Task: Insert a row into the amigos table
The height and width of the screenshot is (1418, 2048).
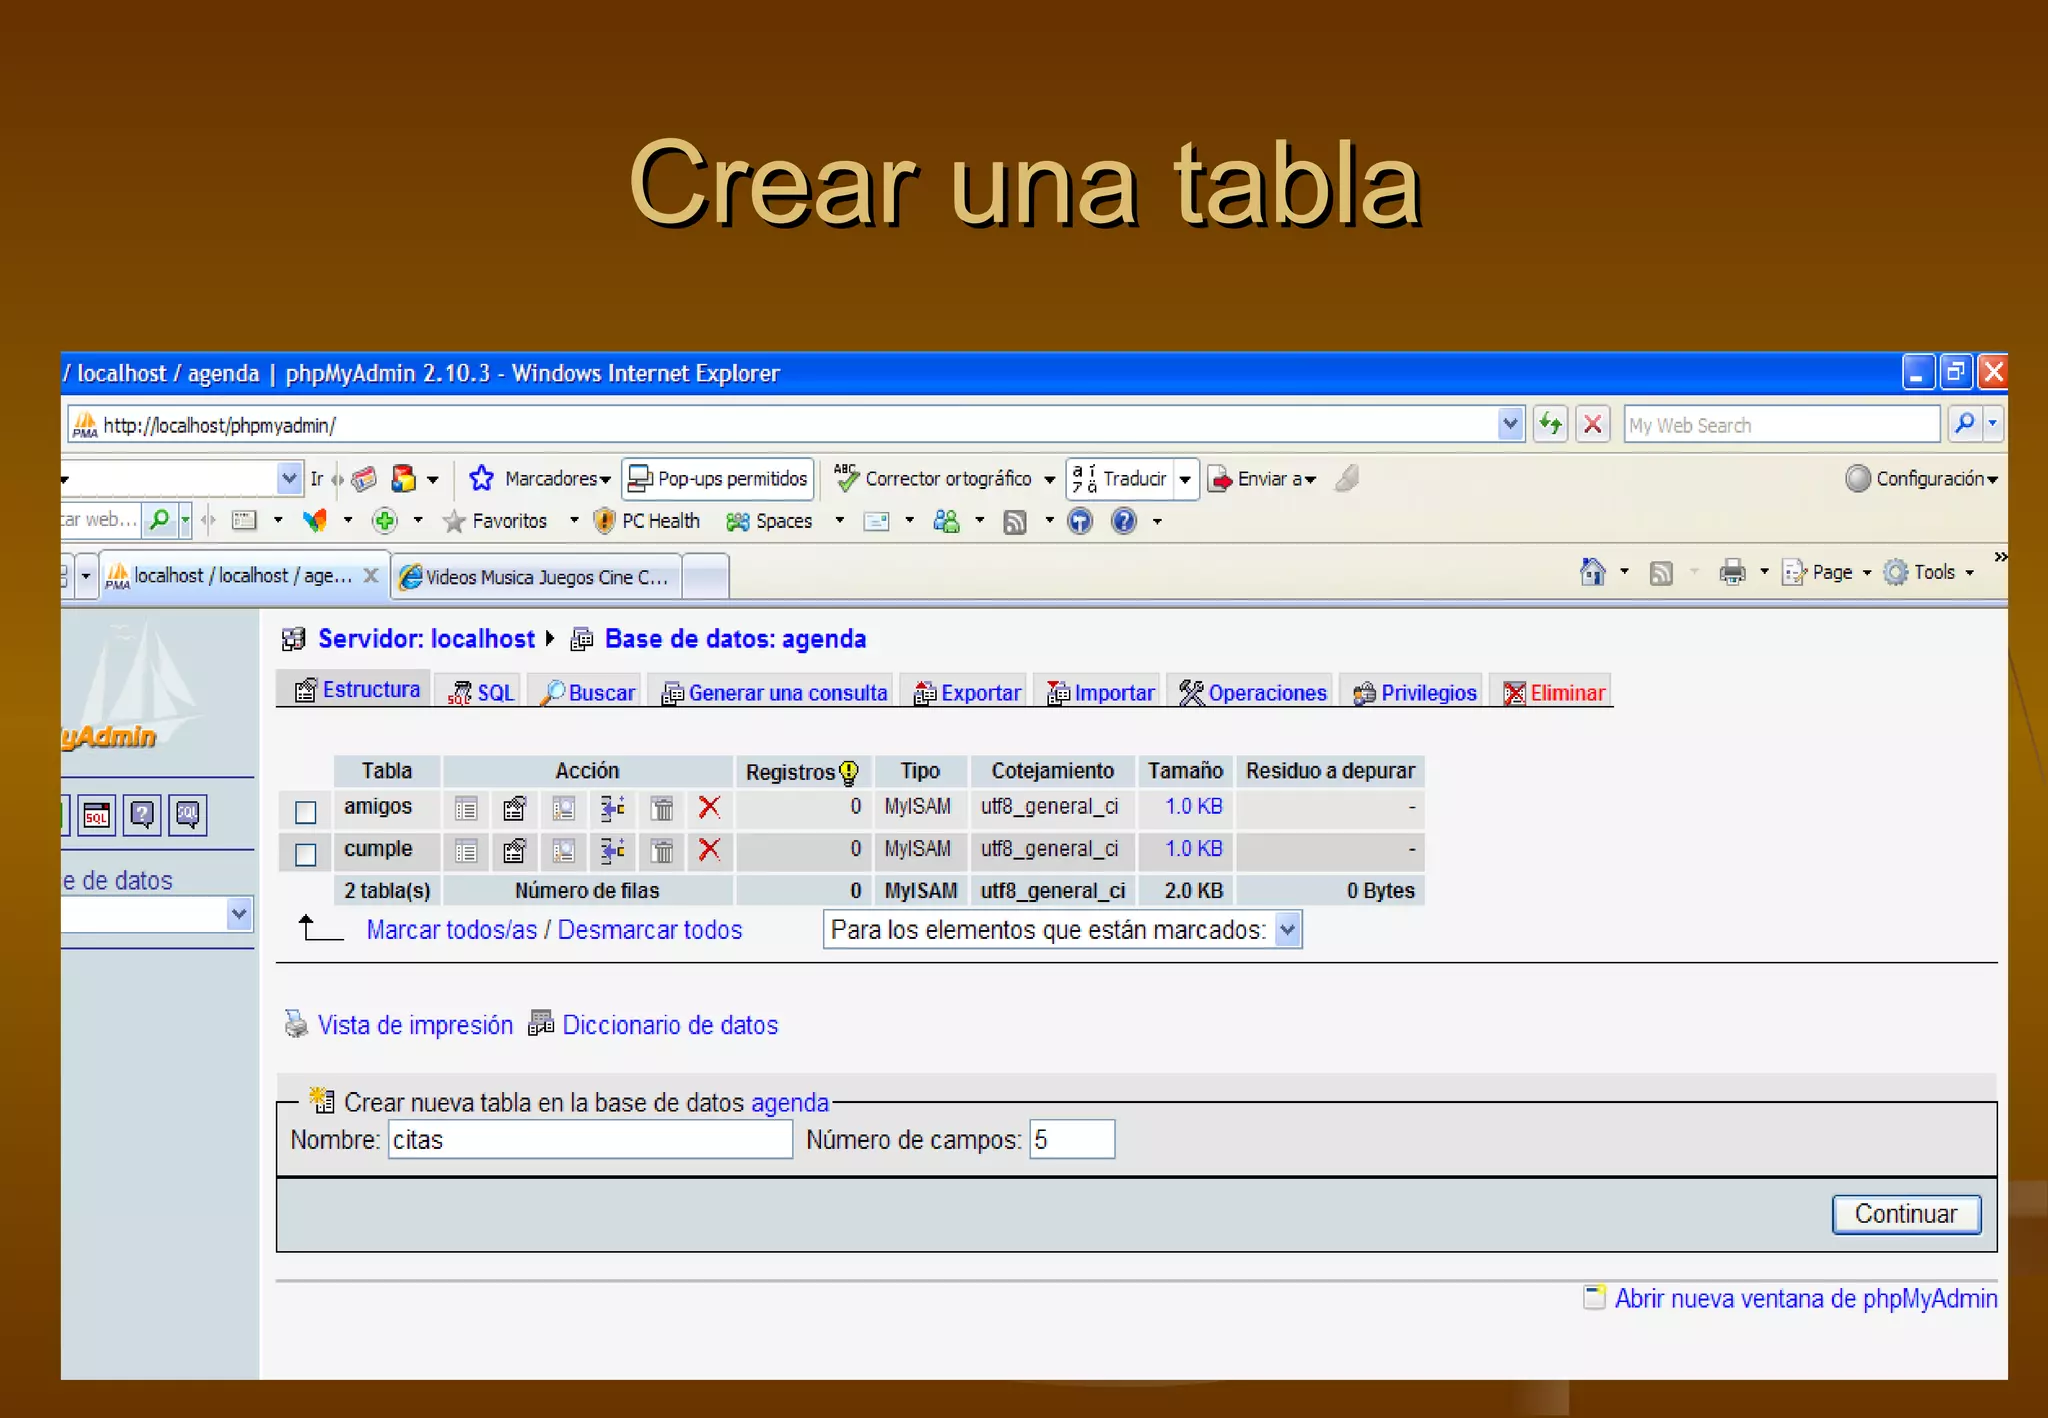Action: coord(613,808)
